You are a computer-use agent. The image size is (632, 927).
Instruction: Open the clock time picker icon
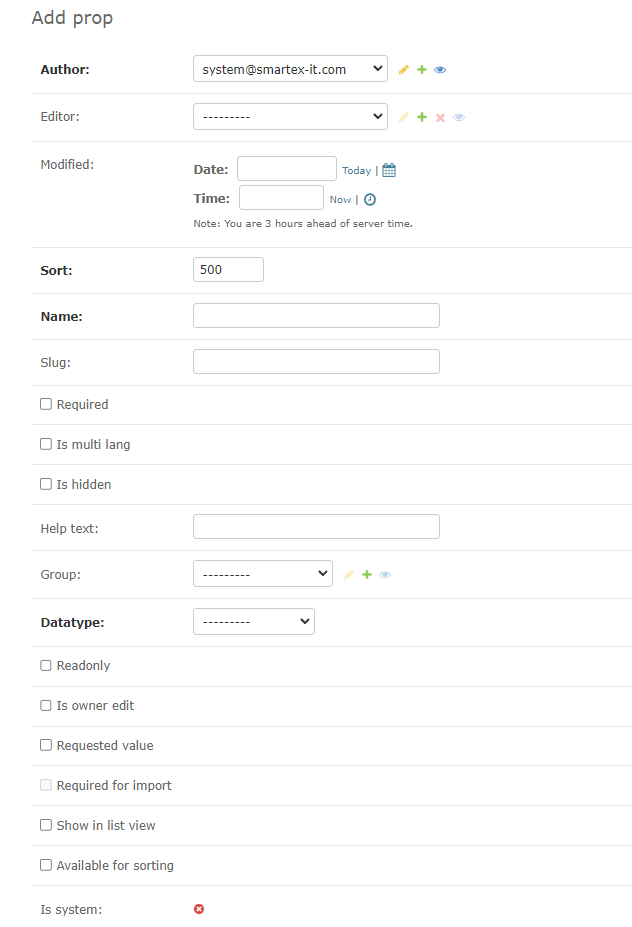pos(369,199)
